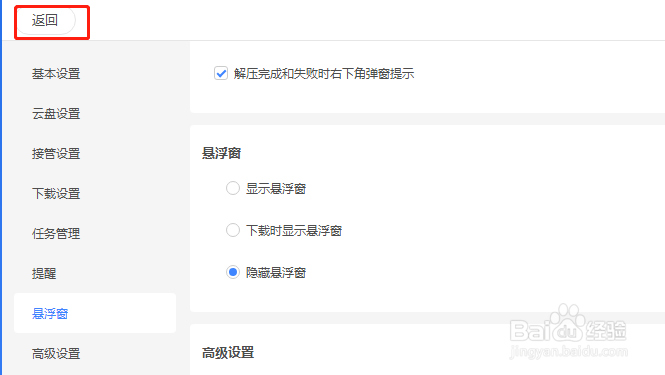Go to 云盘设置 section
The image size is (665, 375).
(x=56, y=114)
